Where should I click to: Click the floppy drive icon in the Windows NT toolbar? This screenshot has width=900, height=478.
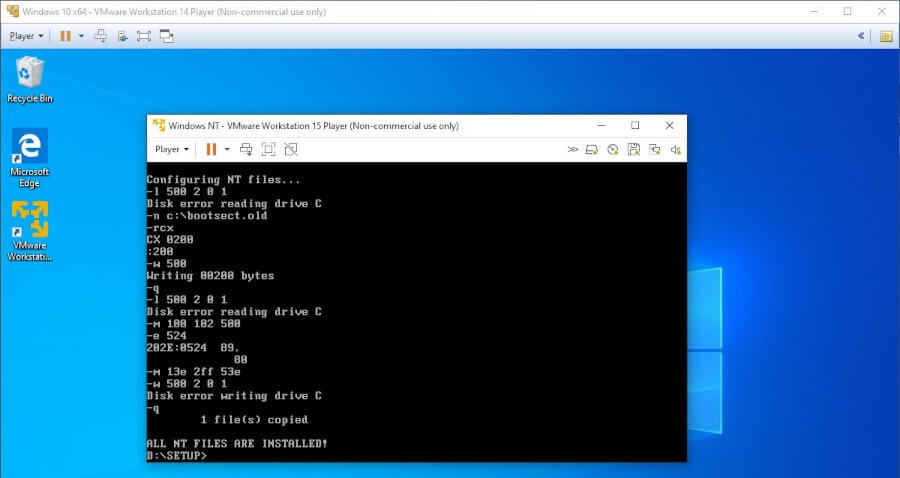(634, 150)
